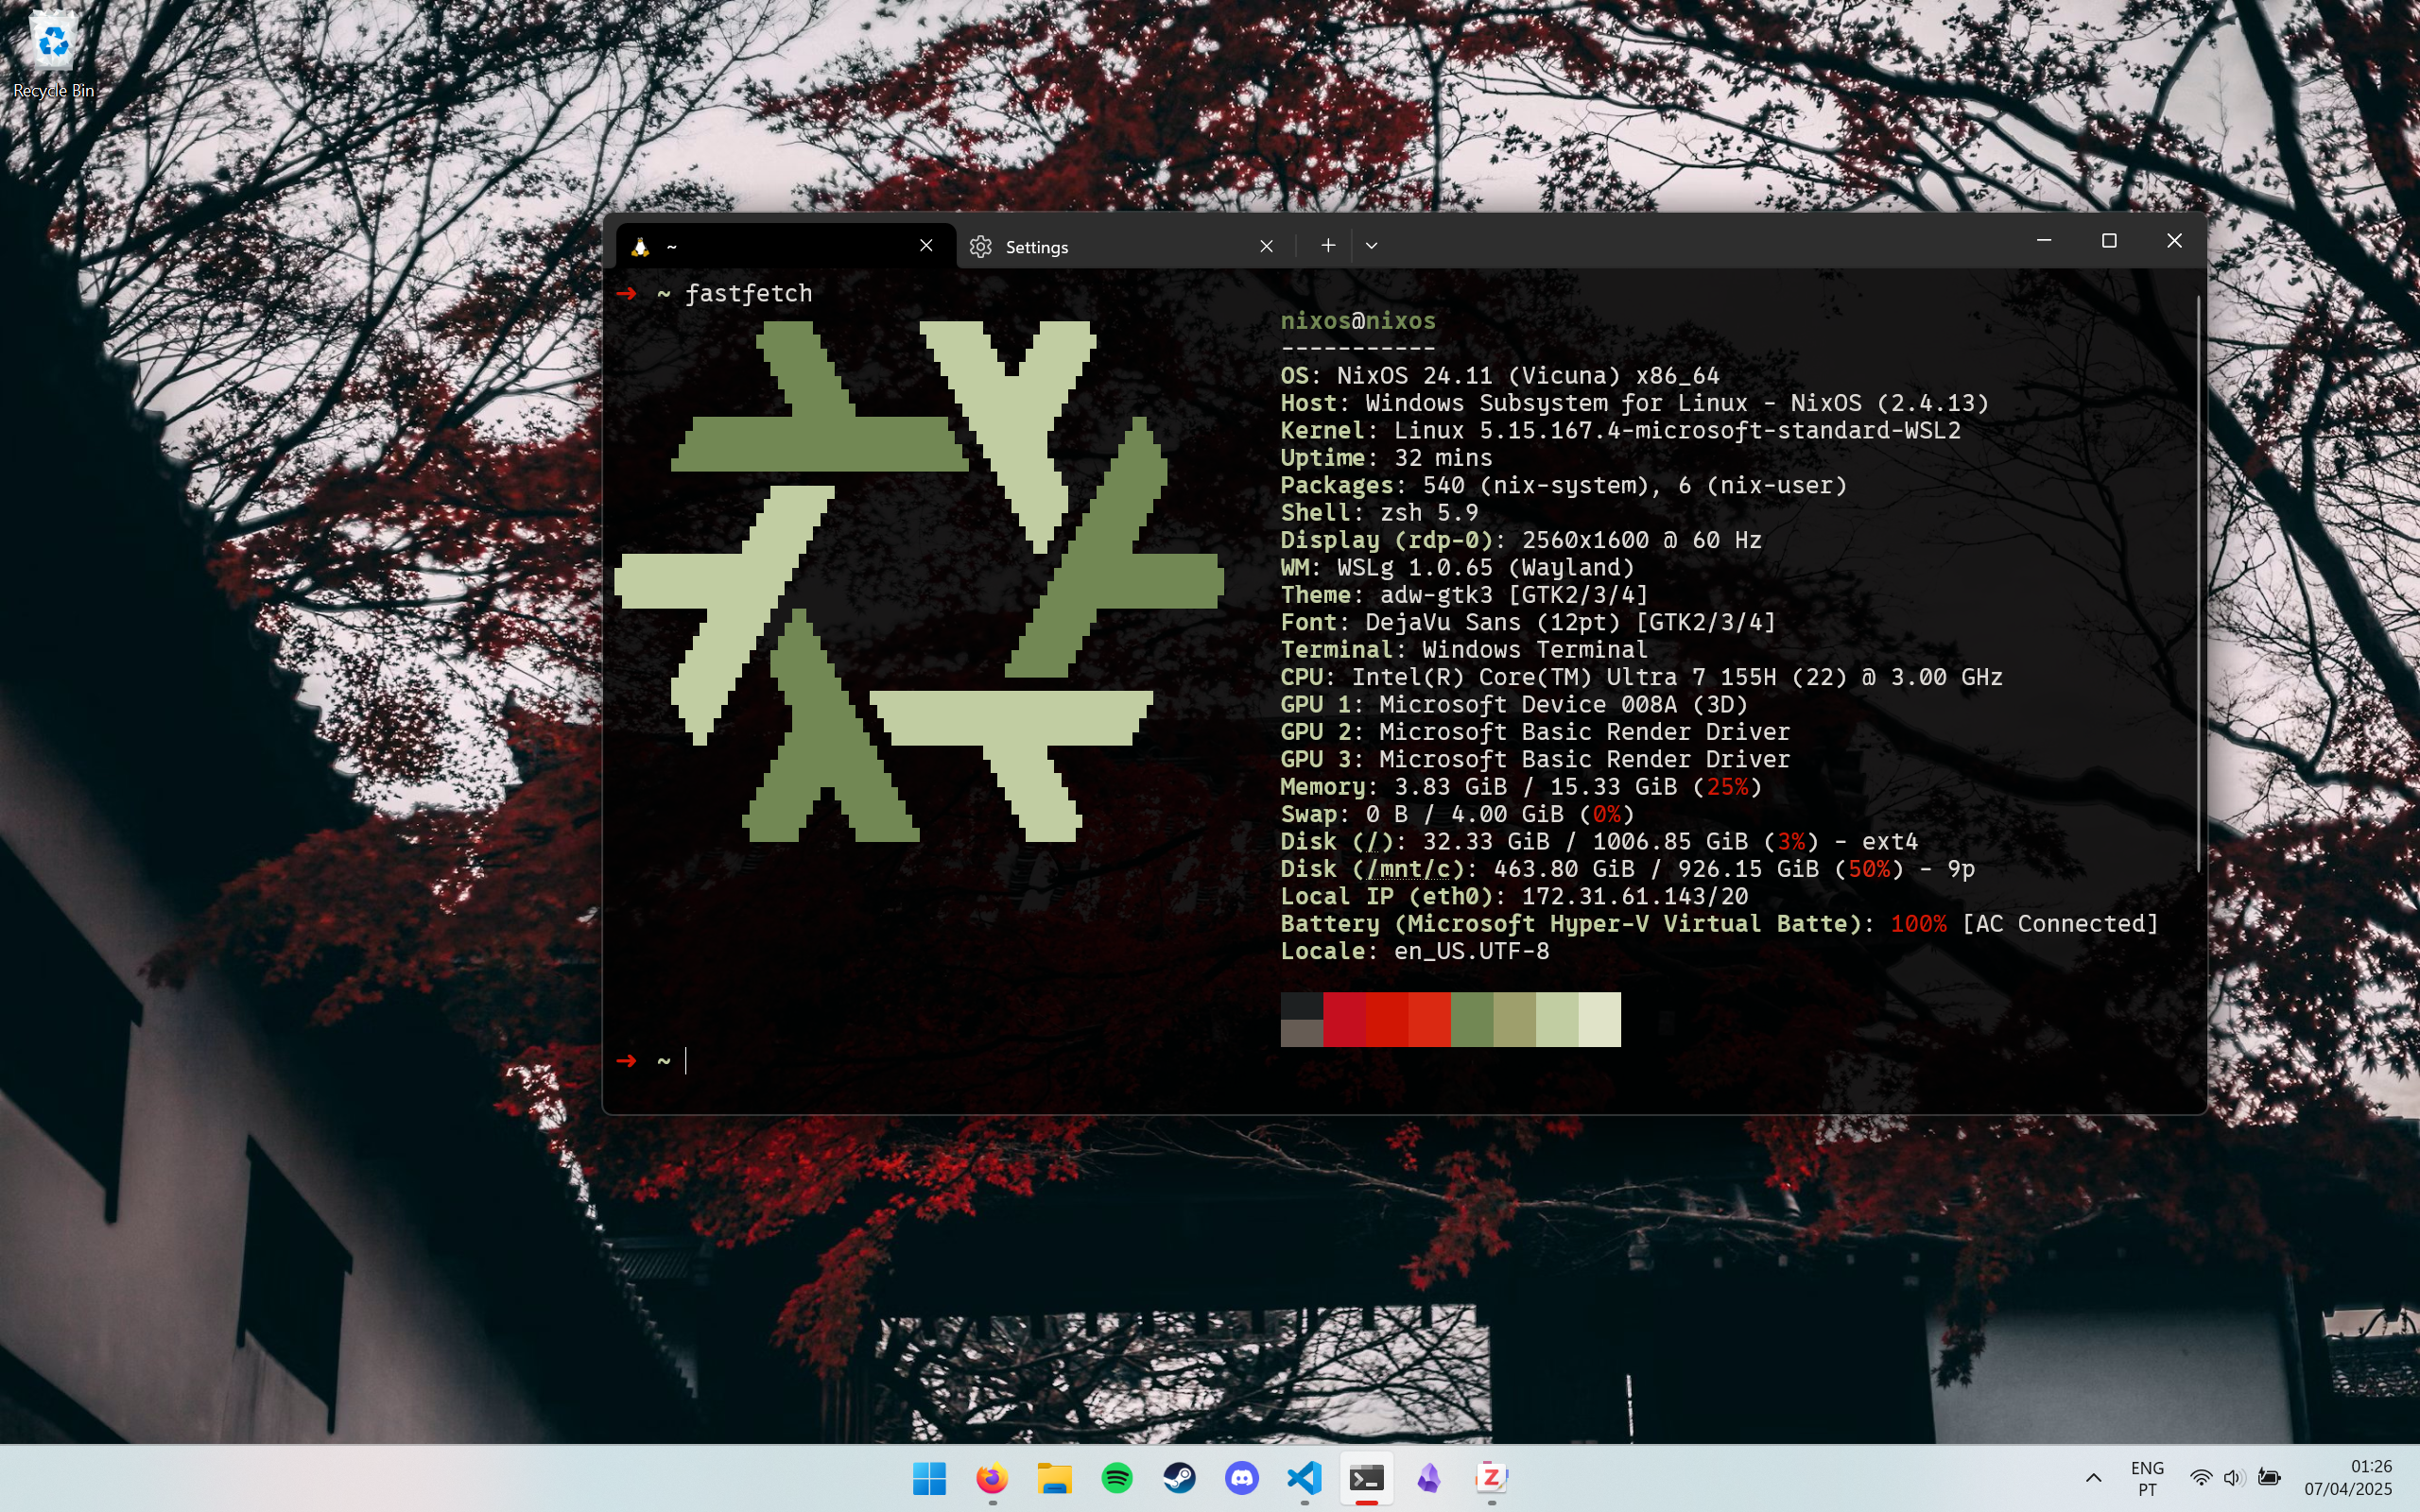The width and height of the screenshot is (2420, 1512).
Task: Open File Explorer from the taskbar
Action: (x=1054, y=1478)
